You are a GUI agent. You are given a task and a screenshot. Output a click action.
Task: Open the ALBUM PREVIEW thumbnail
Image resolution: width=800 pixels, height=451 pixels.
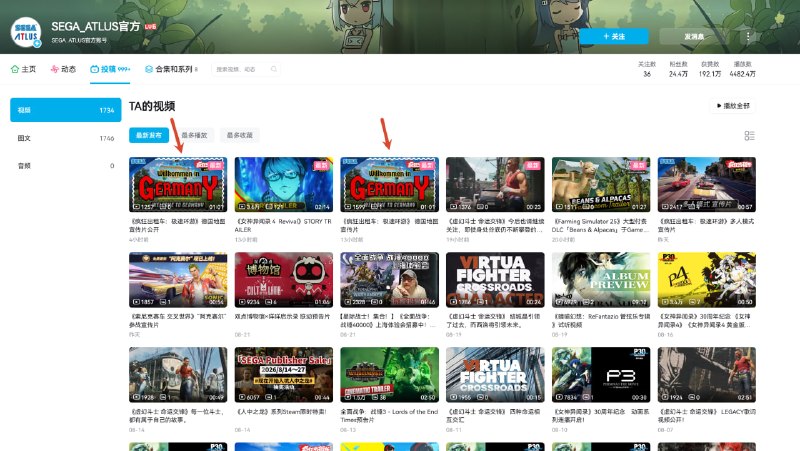click(x=601, y=279)
